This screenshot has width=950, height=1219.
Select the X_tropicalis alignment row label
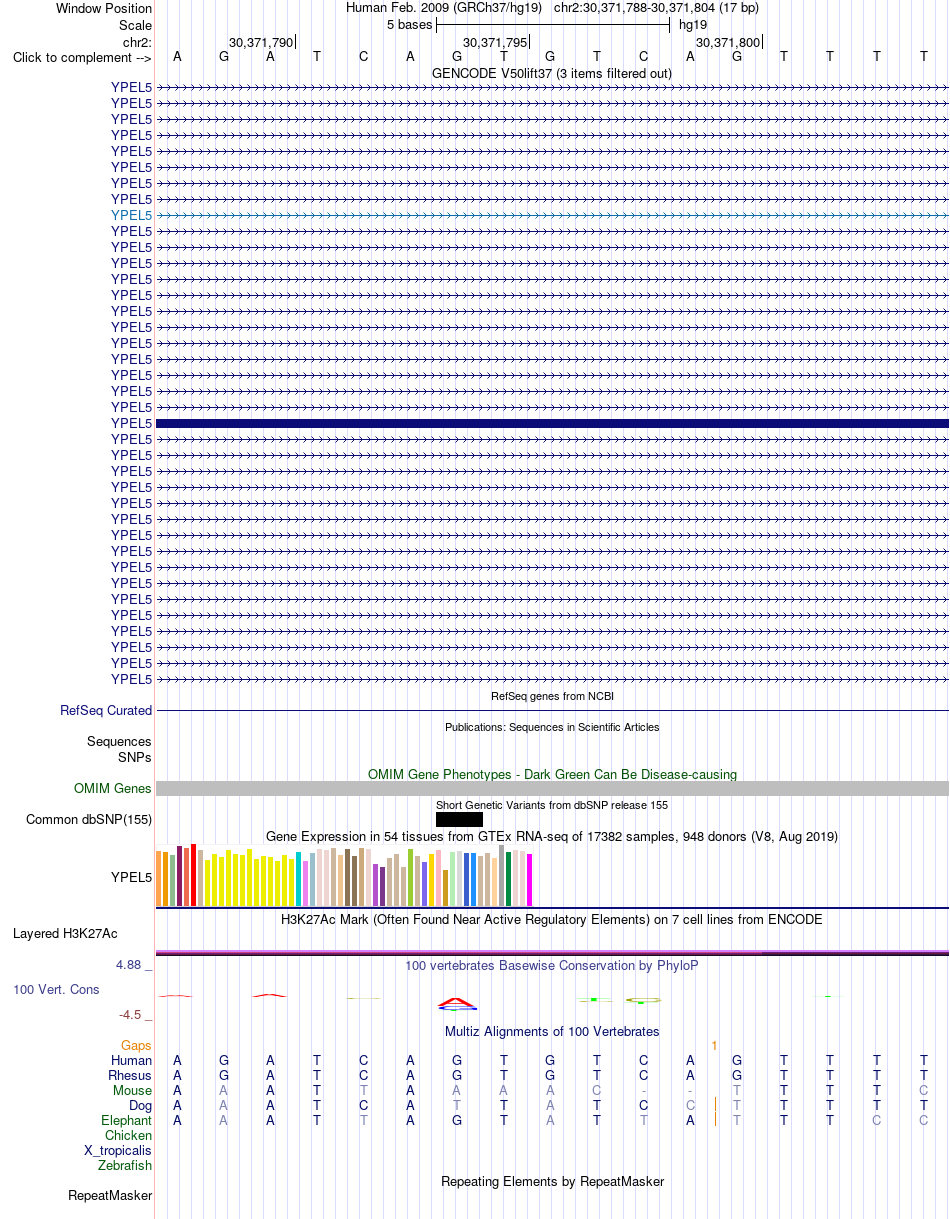[118, 1151]
